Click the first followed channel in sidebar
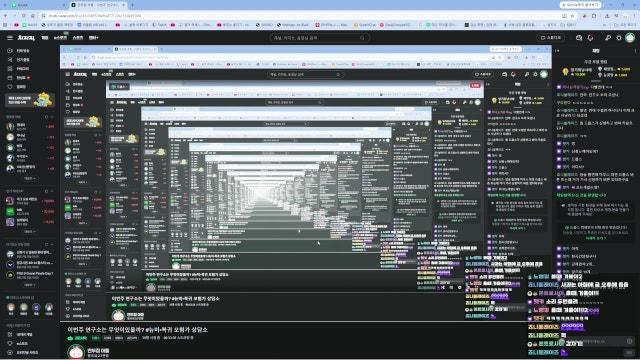Viewport: 640px width, 360px height. [30, 127]
